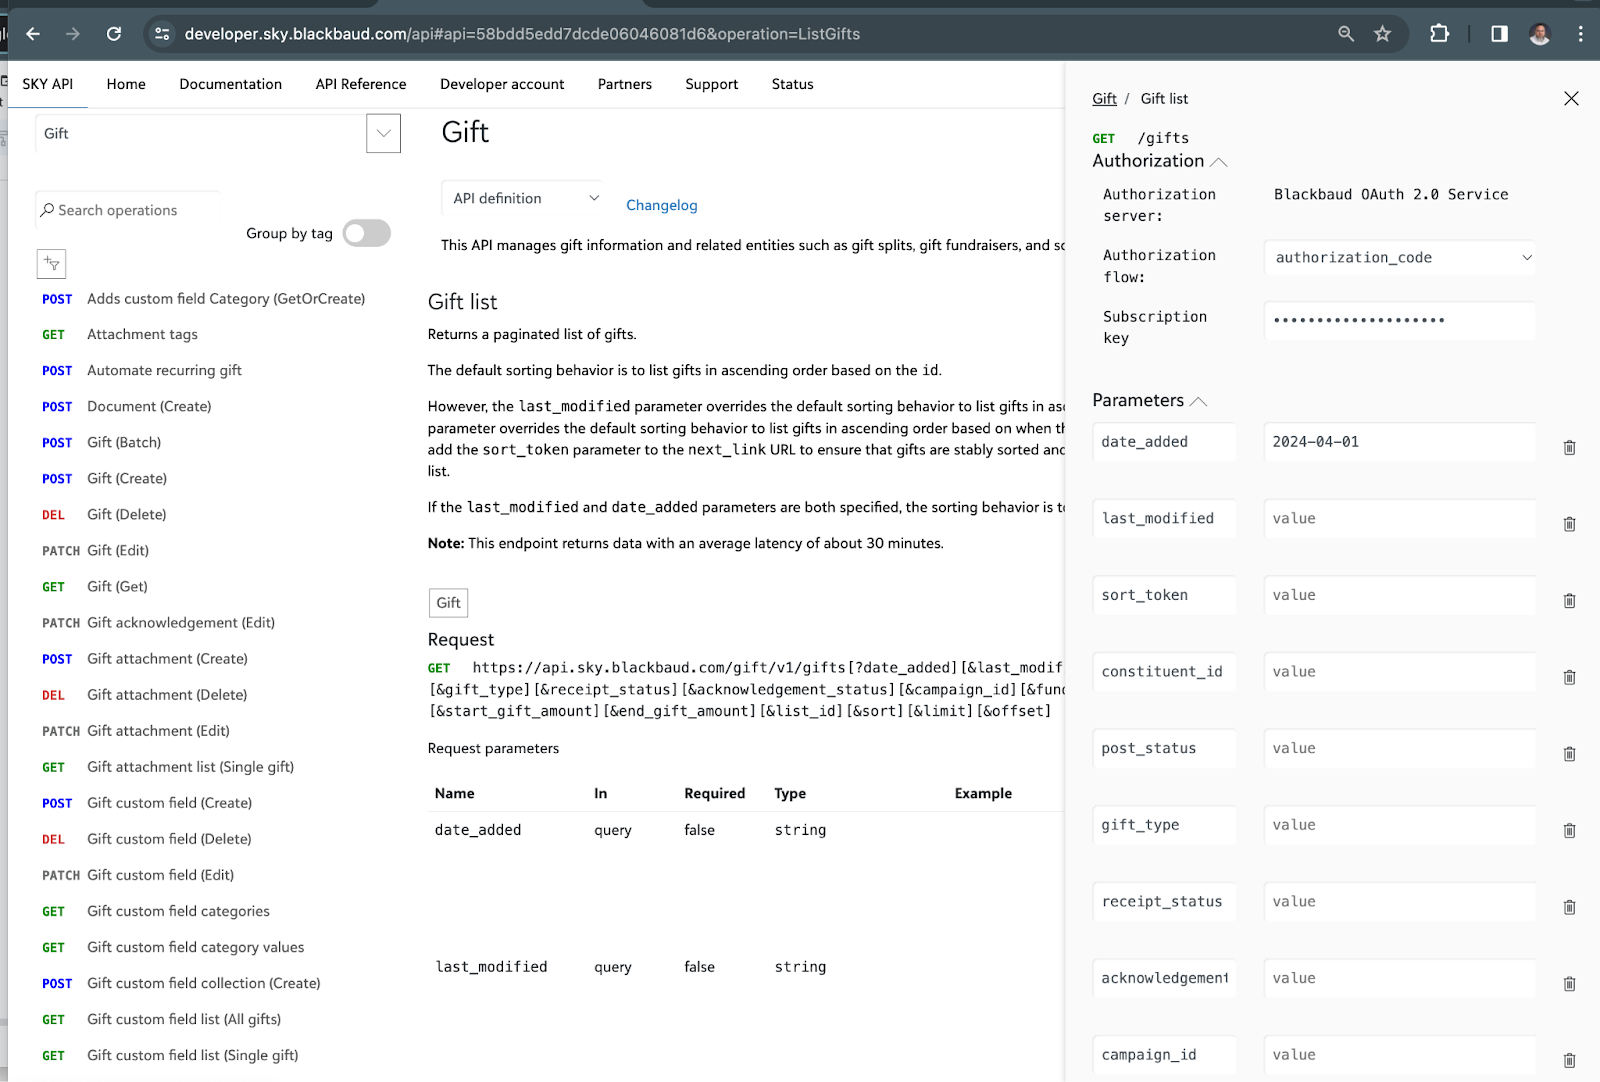Open Developer account menu
The height and width of the screenshot is (1082, 1600).
[x=502, y=84]
